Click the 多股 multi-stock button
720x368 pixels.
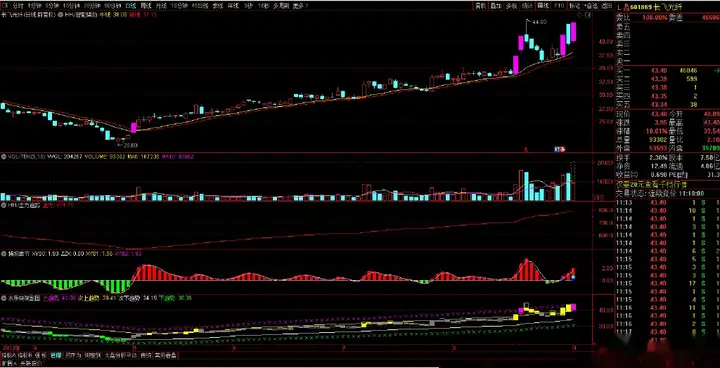[x=511, y=6]
